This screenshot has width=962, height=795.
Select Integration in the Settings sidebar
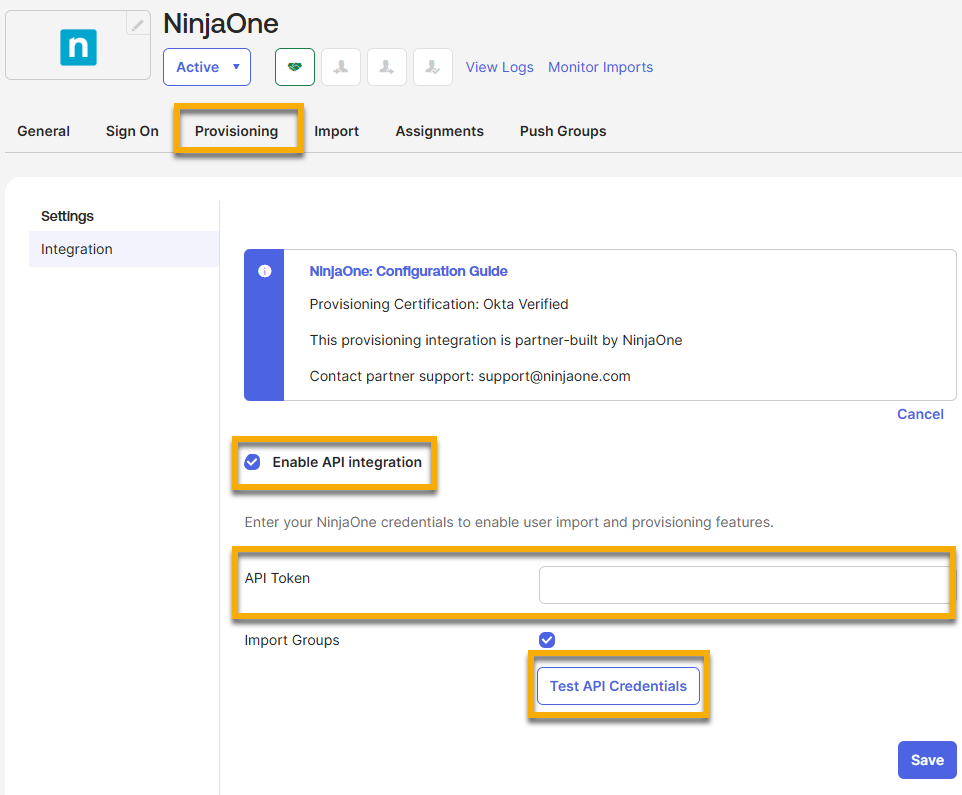[77, 249]
